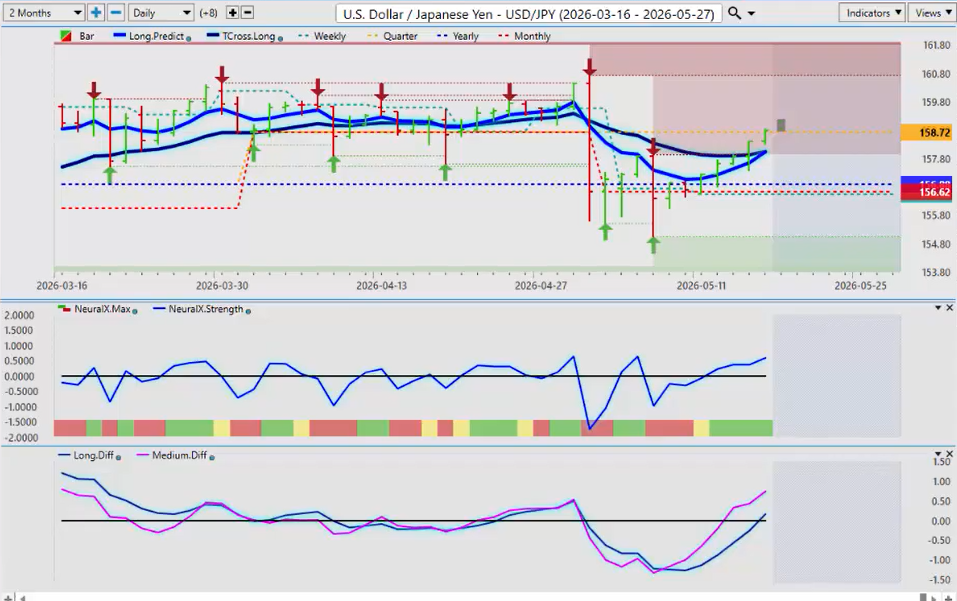
Task: Click the 2026-03-30 date axis label
Action: (x=222, y=286)
